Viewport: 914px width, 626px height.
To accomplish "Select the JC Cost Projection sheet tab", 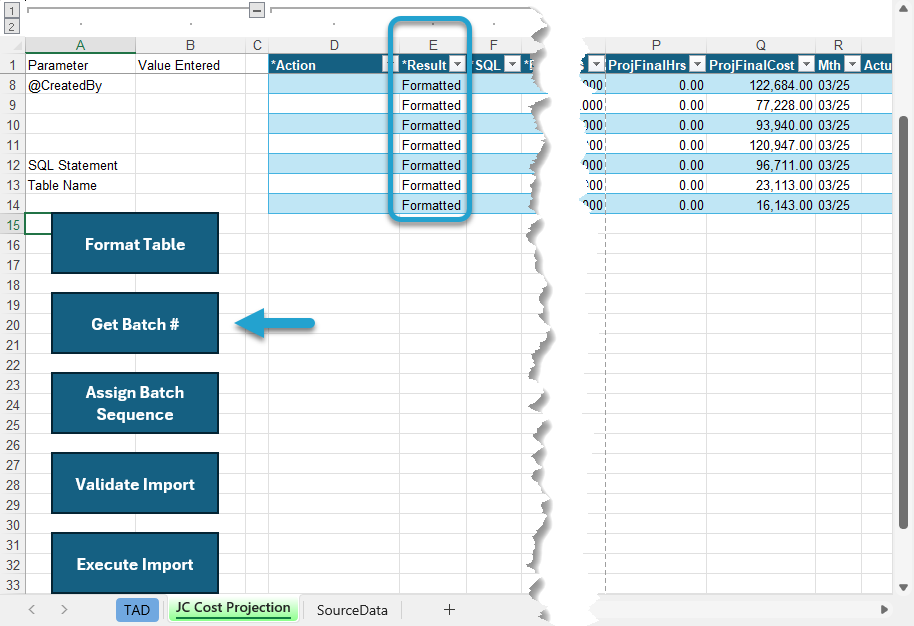I will pos(233,608).
